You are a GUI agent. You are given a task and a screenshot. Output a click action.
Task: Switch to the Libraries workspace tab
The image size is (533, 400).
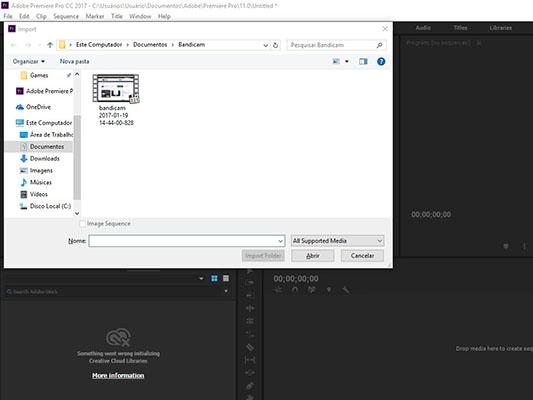[x=501, y=28]
